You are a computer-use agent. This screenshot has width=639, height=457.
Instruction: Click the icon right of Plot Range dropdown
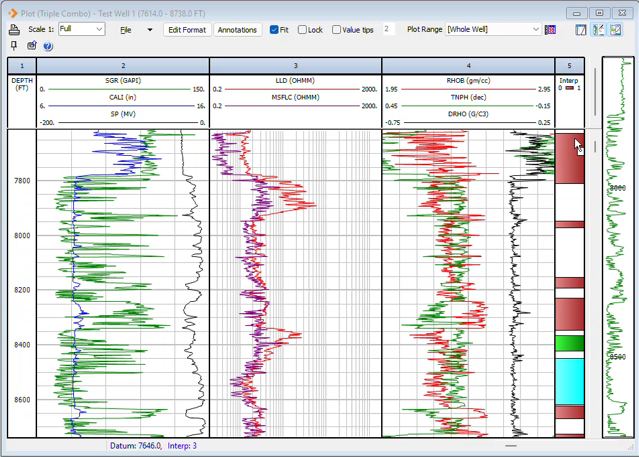coord(550,30)
